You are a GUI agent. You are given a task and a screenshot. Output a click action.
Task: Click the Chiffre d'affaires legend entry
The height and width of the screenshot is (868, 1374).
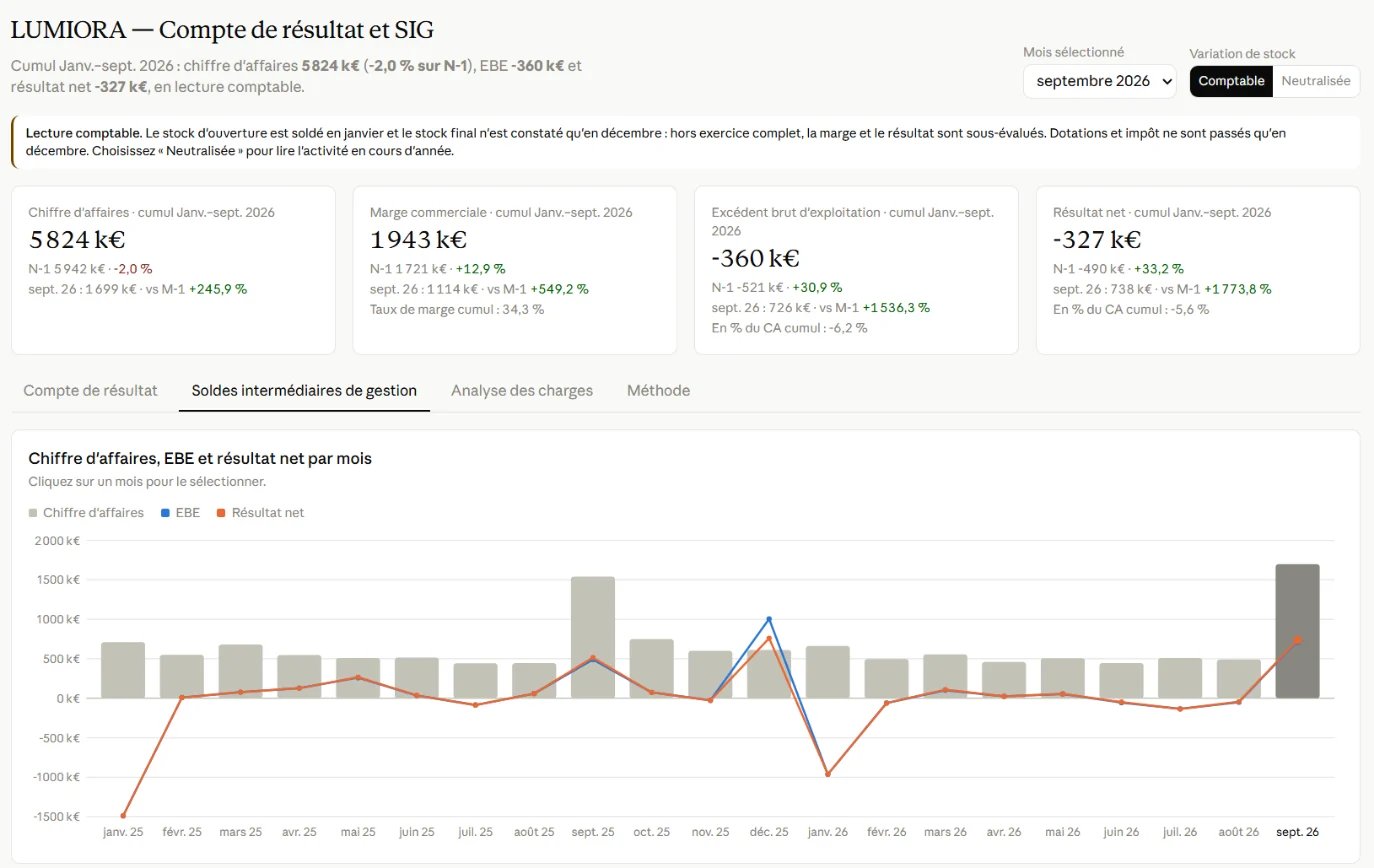pyautogui.click(x=86, y=512)
